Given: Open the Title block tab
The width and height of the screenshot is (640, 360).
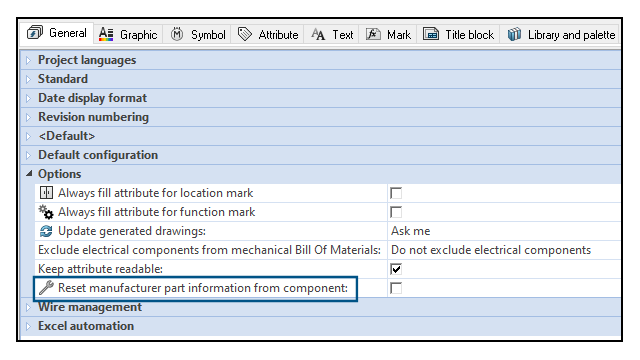Looking at the screenshot, I should [458, 34].
